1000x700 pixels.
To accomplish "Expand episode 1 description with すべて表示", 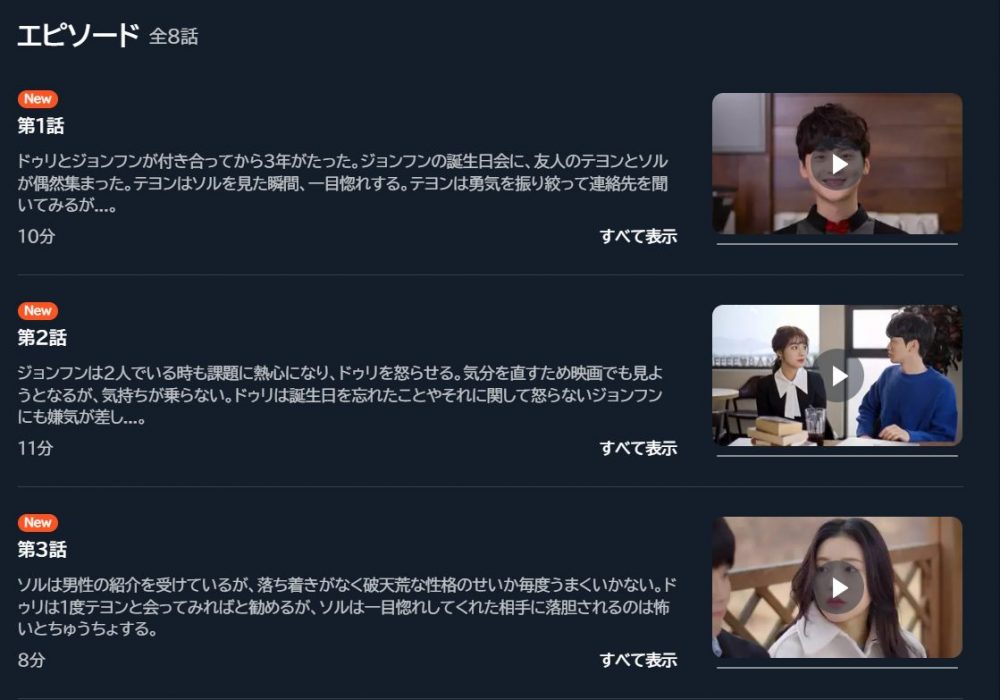I will (638, 237).
